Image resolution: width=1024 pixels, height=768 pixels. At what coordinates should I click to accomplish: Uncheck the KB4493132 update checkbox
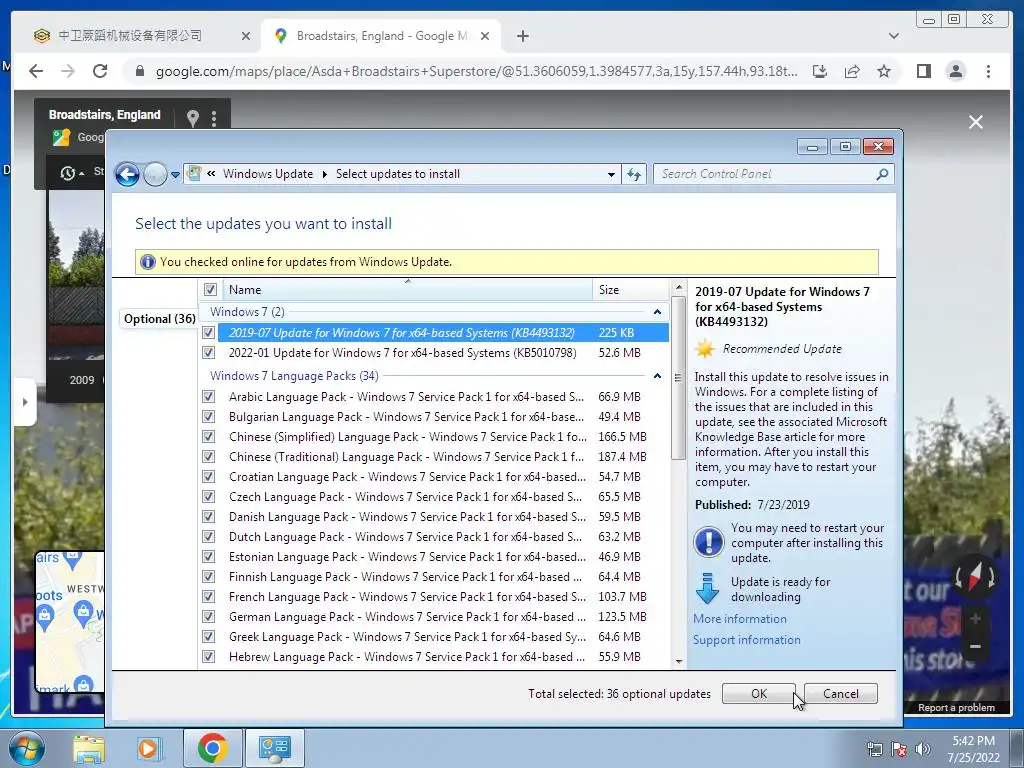click(x=208, y=332)
